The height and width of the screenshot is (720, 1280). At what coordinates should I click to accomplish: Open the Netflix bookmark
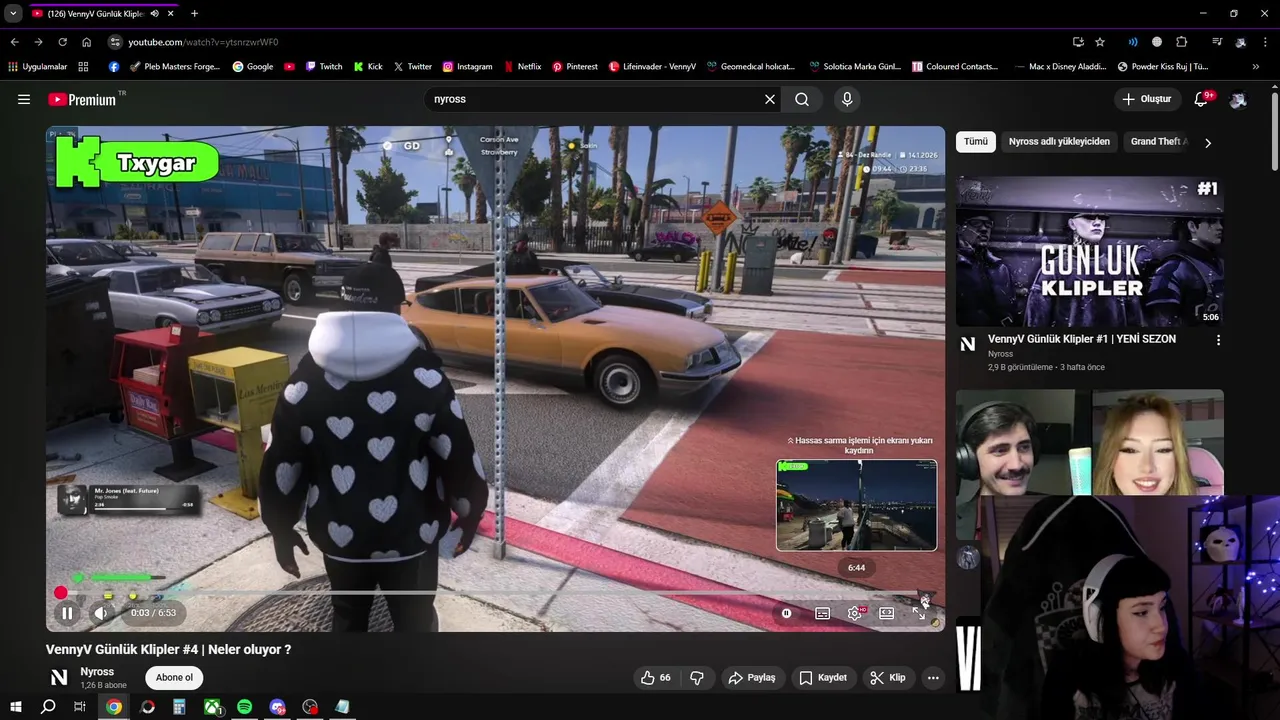[x=522, y=66]
